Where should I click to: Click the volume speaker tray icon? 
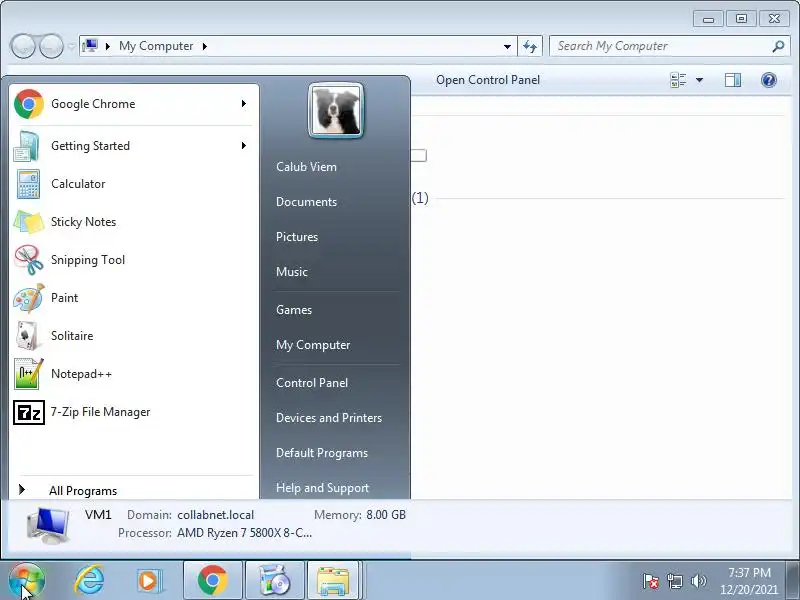click(698, 581)
